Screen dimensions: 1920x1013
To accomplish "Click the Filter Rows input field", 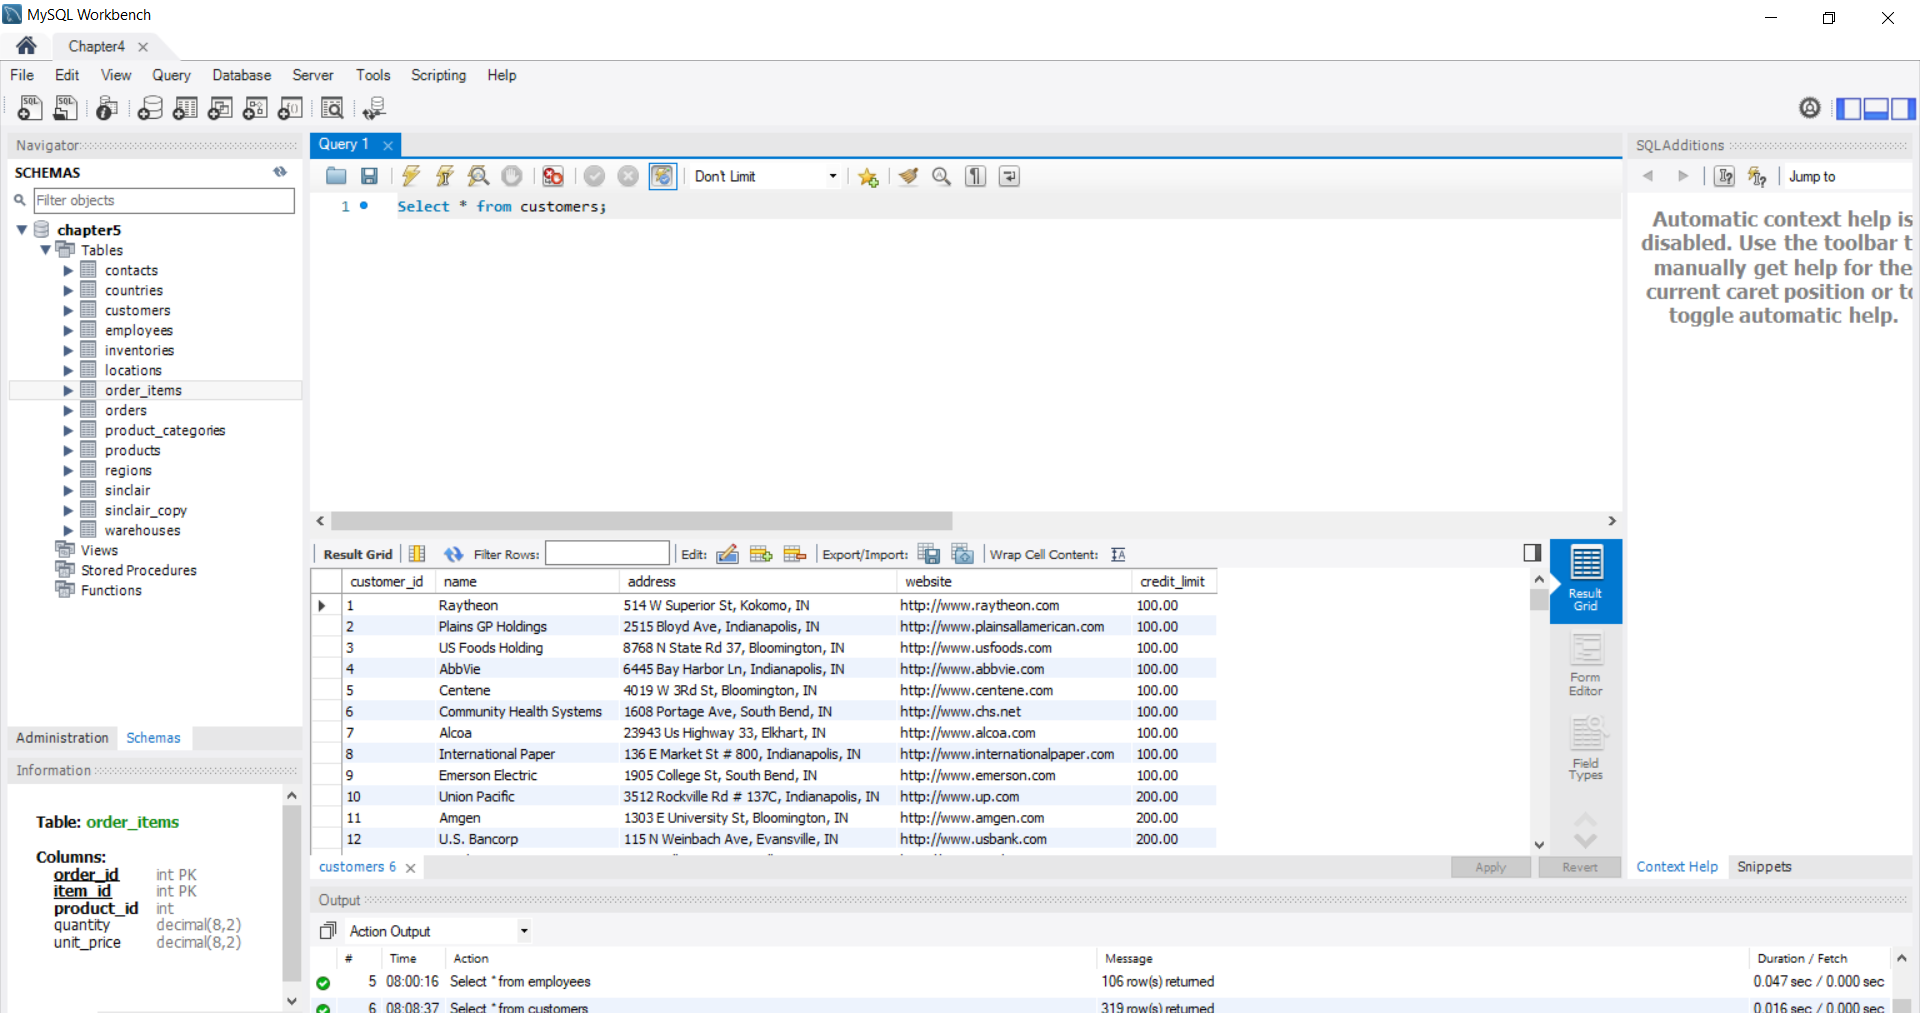I will point(607,553).
